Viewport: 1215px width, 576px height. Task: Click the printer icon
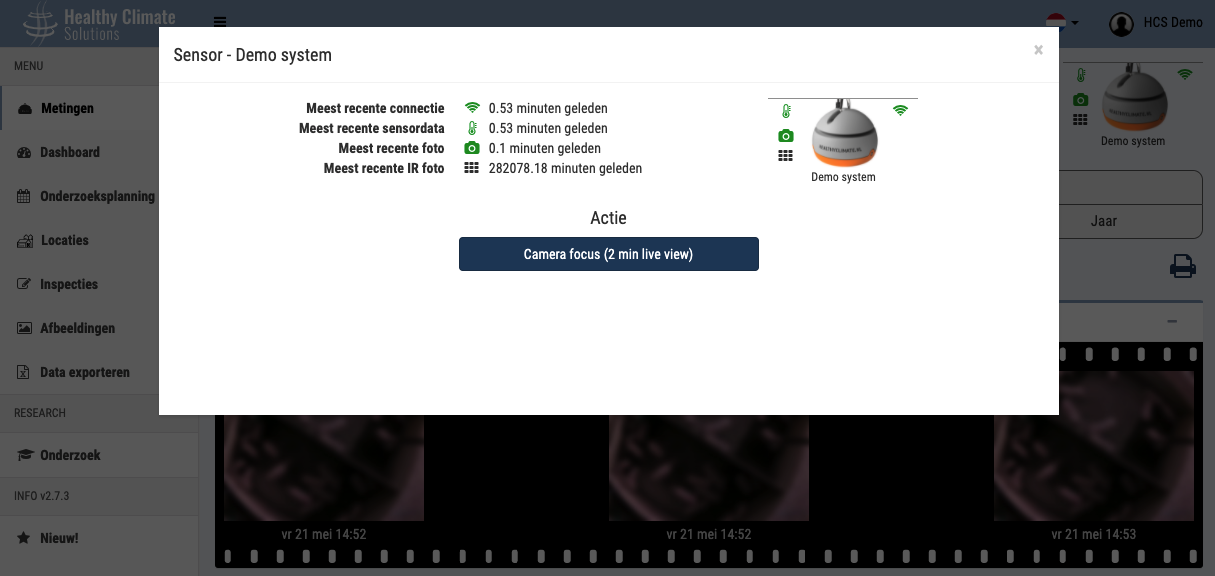pos(1183,266)
